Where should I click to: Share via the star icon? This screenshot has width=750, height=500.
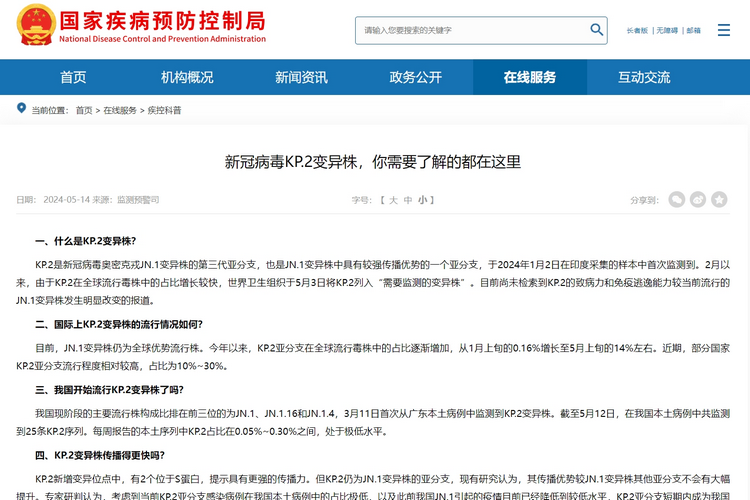click(720, 199)
